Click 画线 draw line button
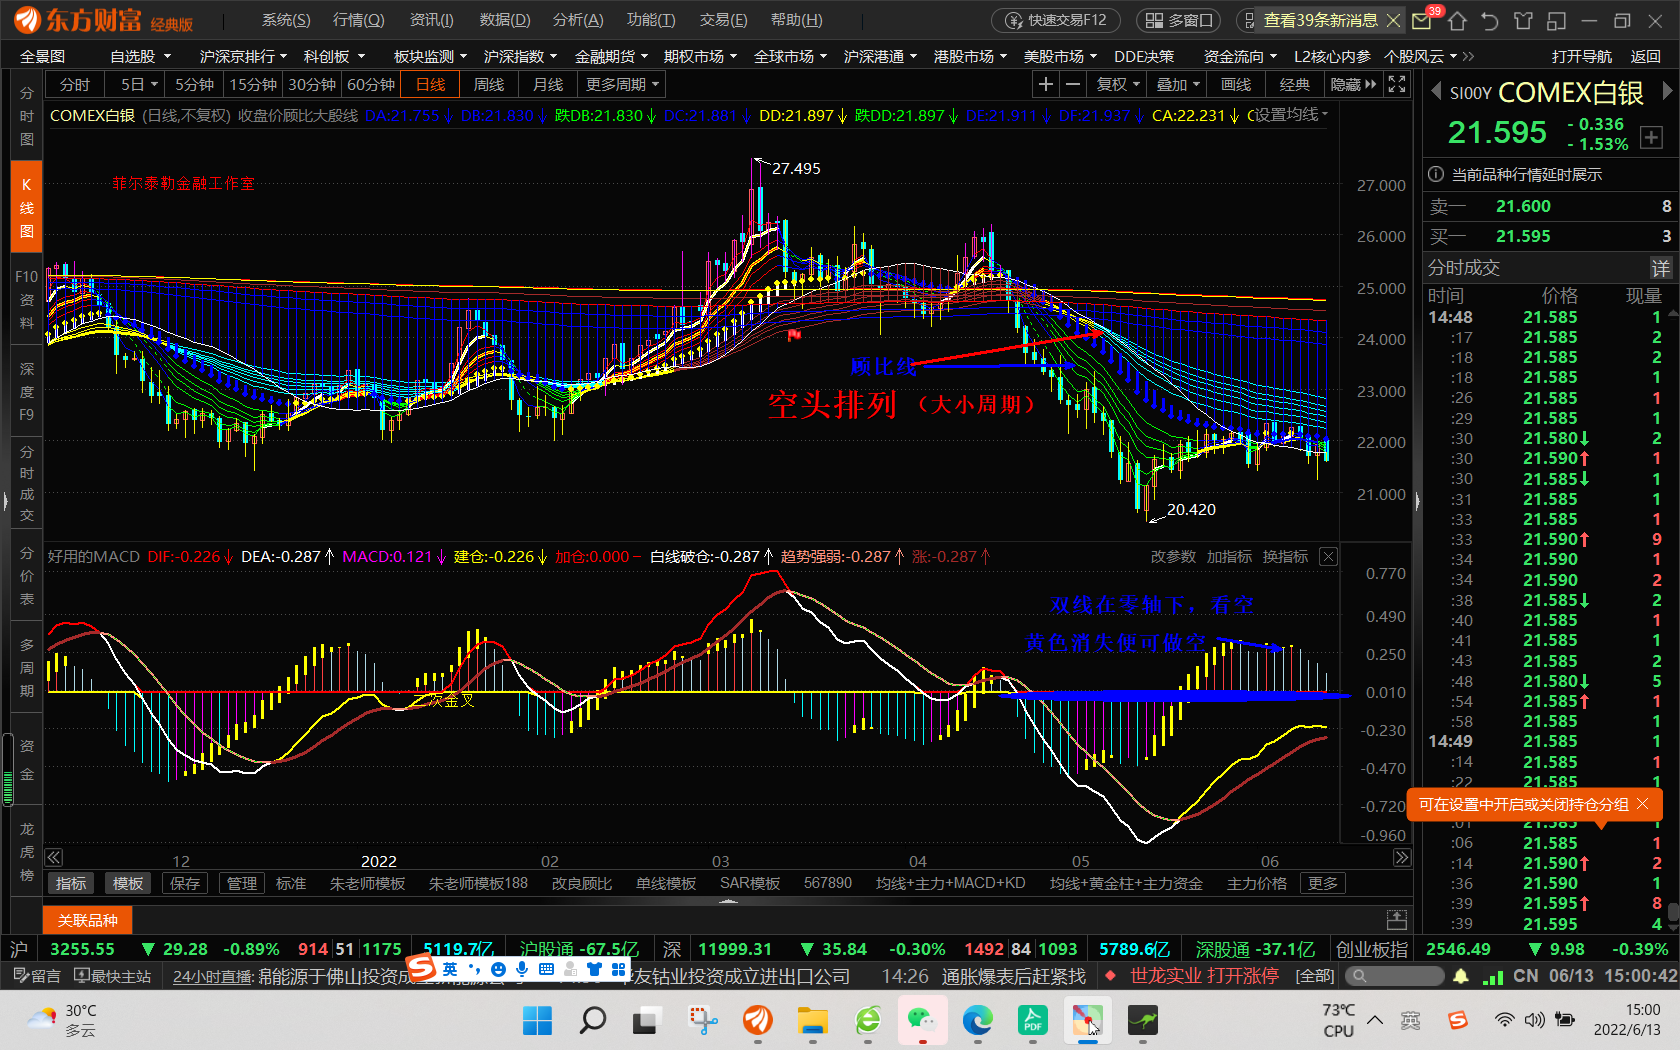1680x1050 pixels. 1236,85
